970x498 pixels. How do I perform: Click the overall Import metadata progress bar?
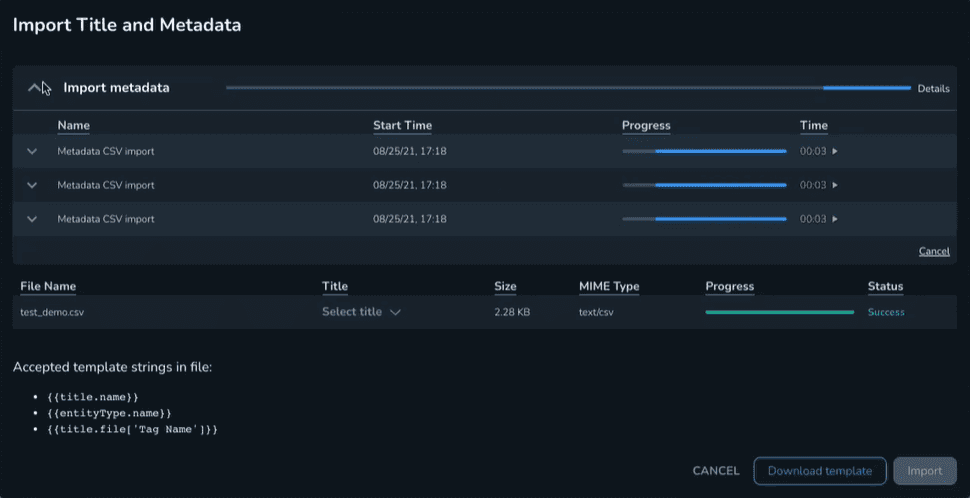(568, 88)
